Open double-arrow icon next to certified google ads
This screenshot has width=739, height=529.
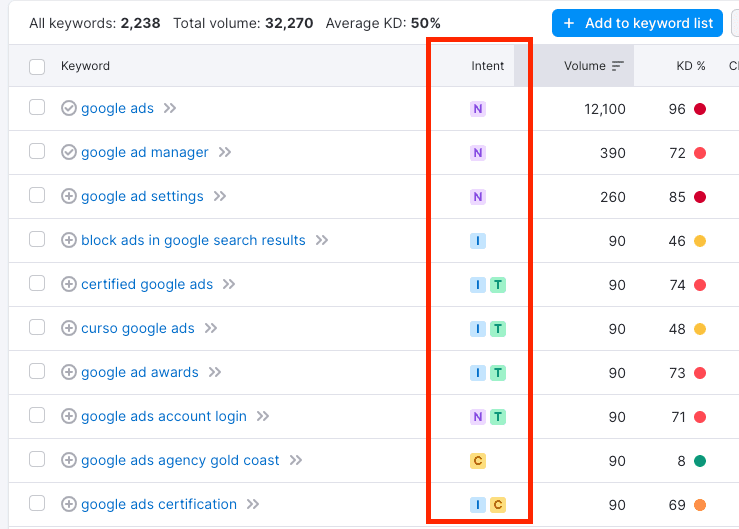tap(229, 284)
